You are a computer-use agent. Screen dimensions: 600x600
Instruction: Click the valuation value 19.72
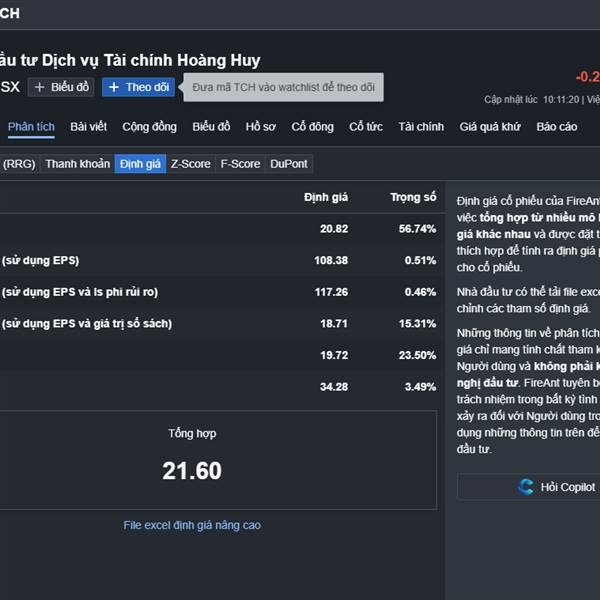point(334,355)
